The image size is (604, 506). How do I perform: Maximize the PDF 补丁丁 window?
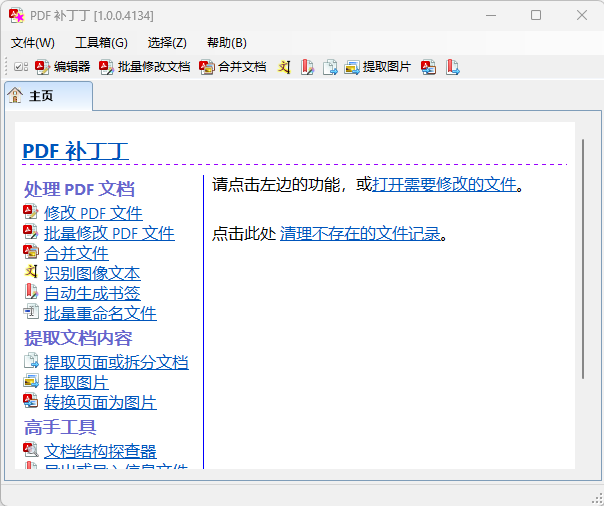[x=536, y=15]
